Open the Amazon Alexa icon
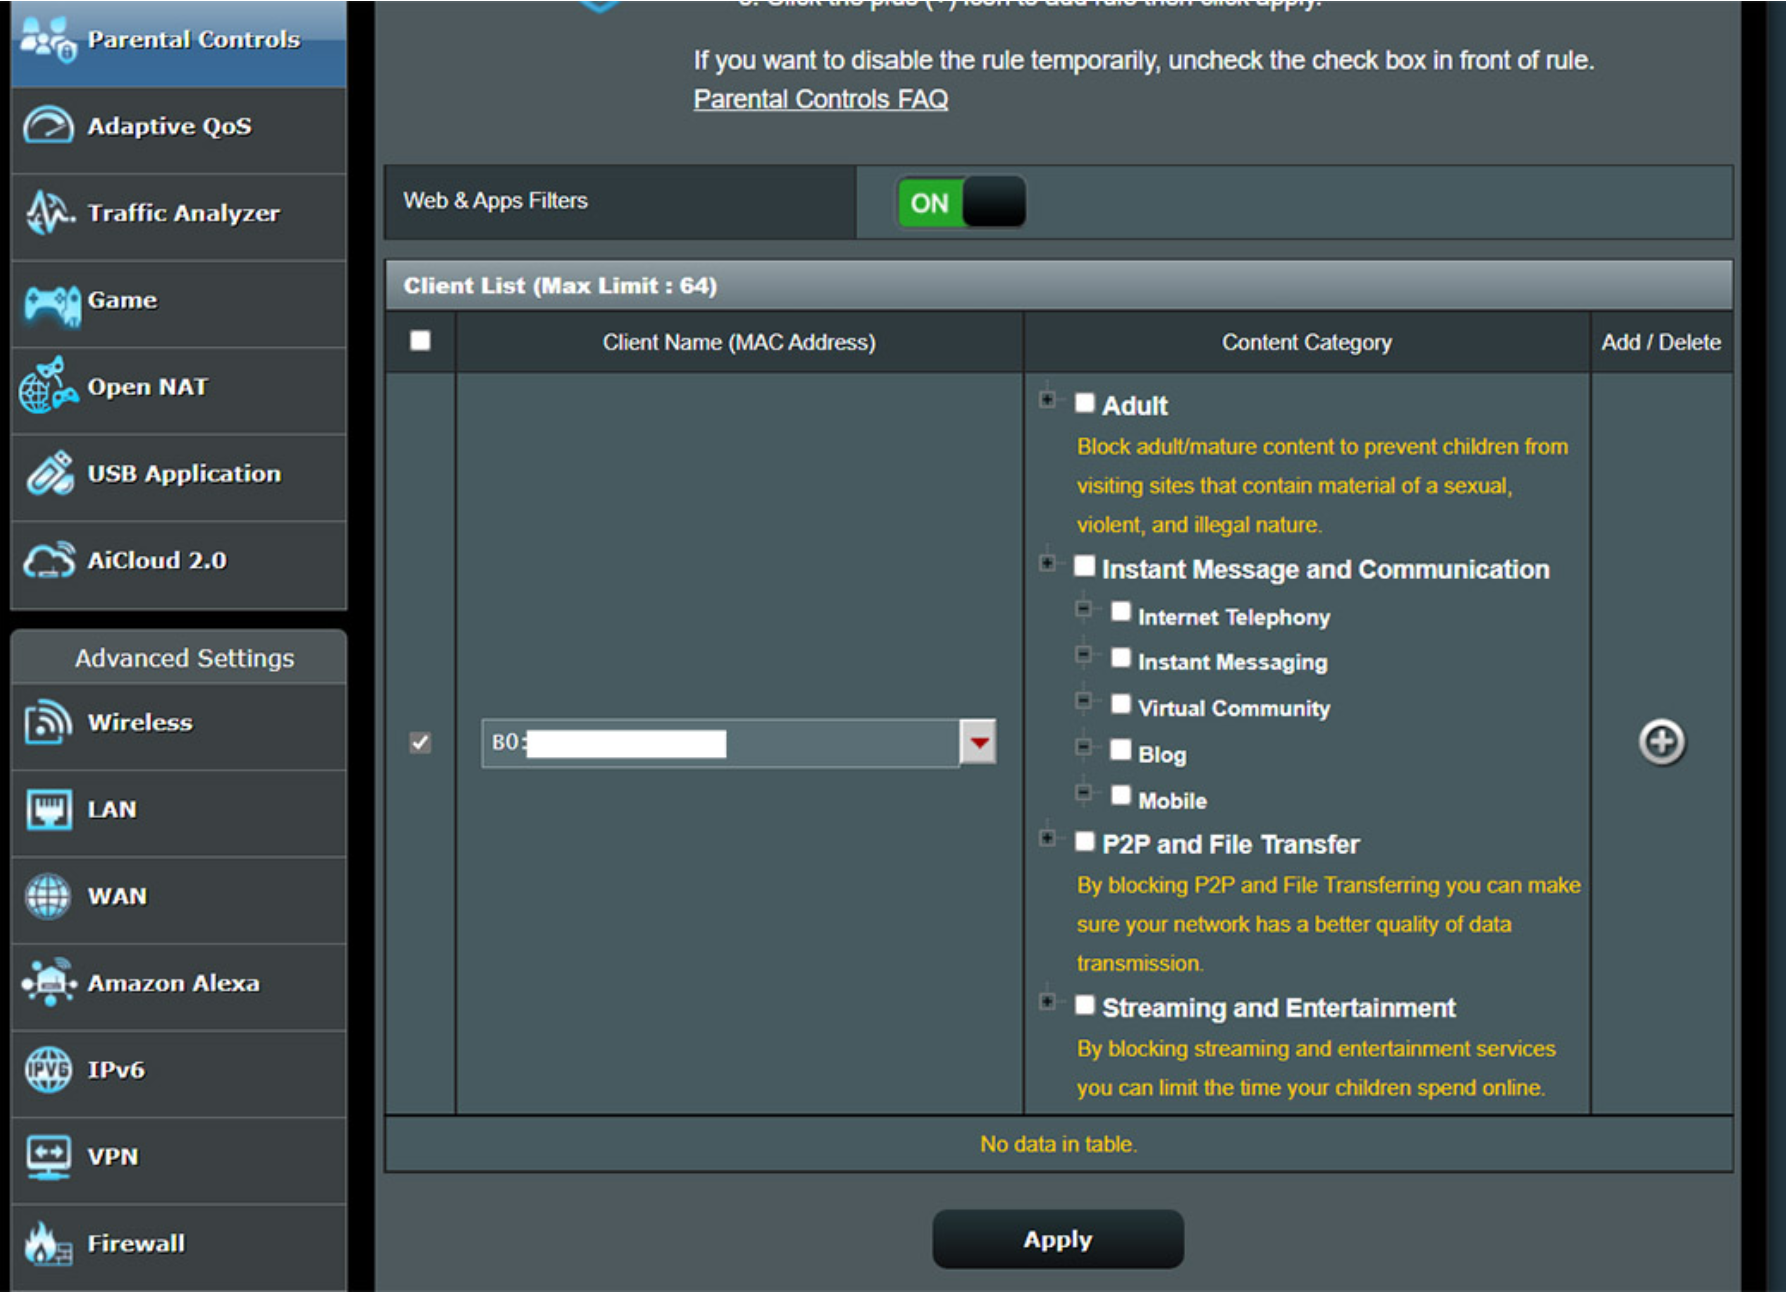This screenshot has height=1294, width=1786. (x=49, y=982)
